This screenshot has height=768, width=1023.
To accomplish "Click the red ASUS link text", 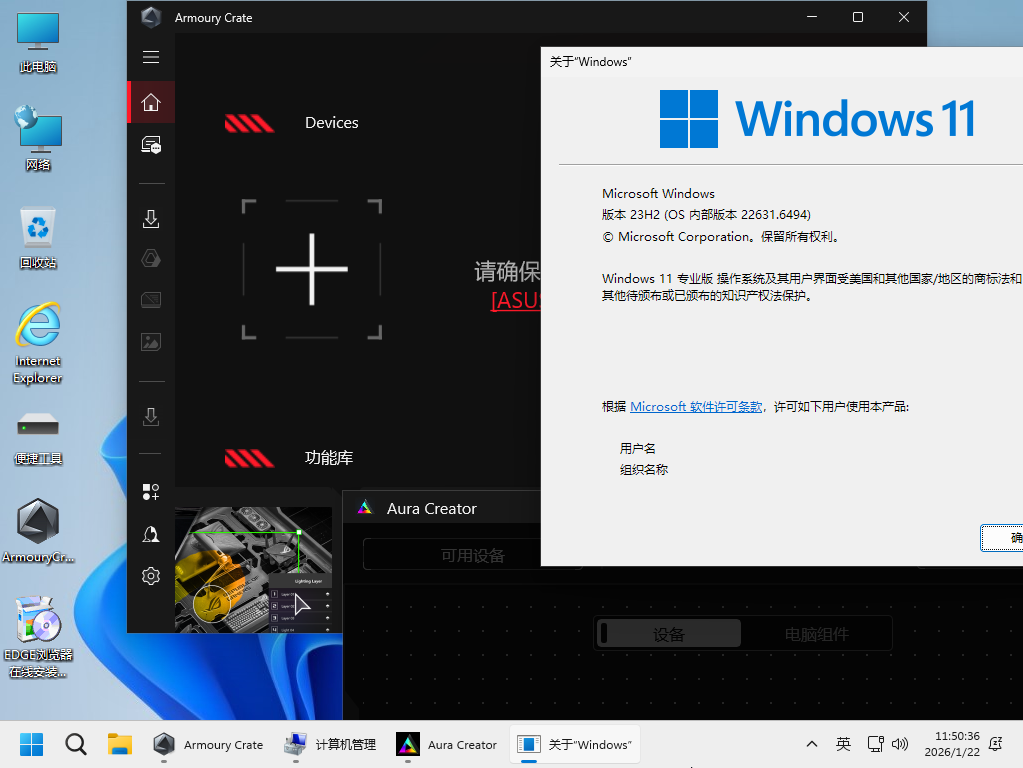I will (515, 300).
